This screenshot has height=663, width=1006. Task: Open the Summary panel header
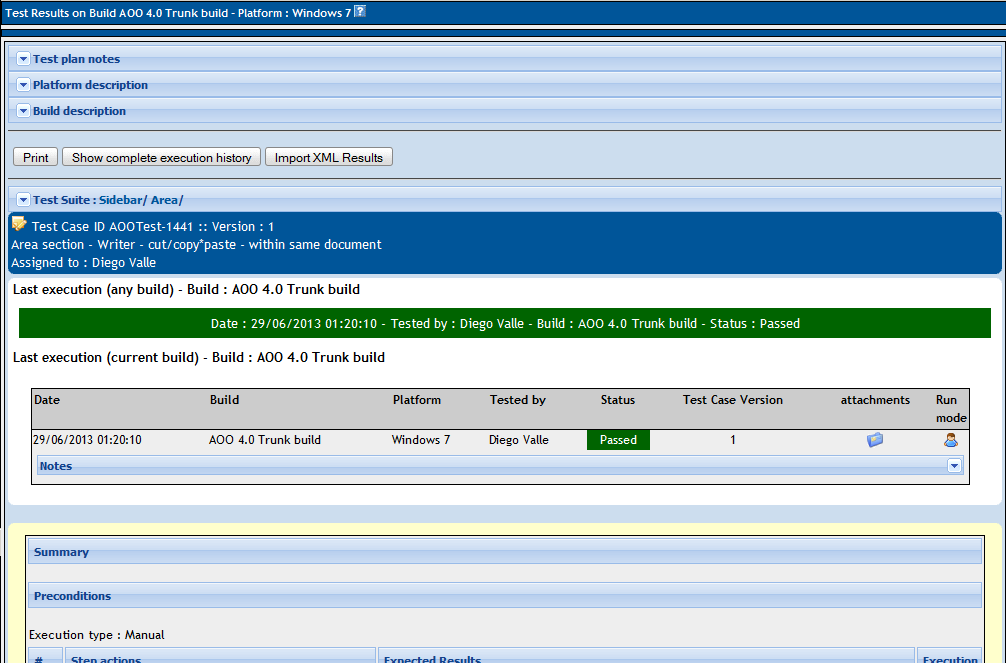[x=505, y=552]
